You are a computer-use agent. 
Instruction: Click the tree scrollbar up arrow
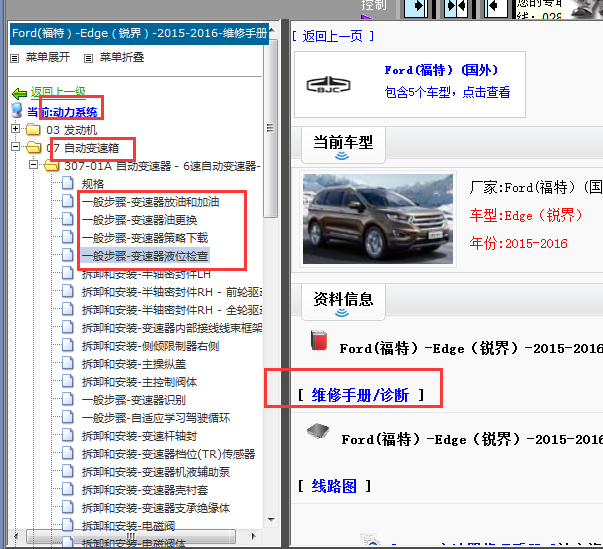271,30
